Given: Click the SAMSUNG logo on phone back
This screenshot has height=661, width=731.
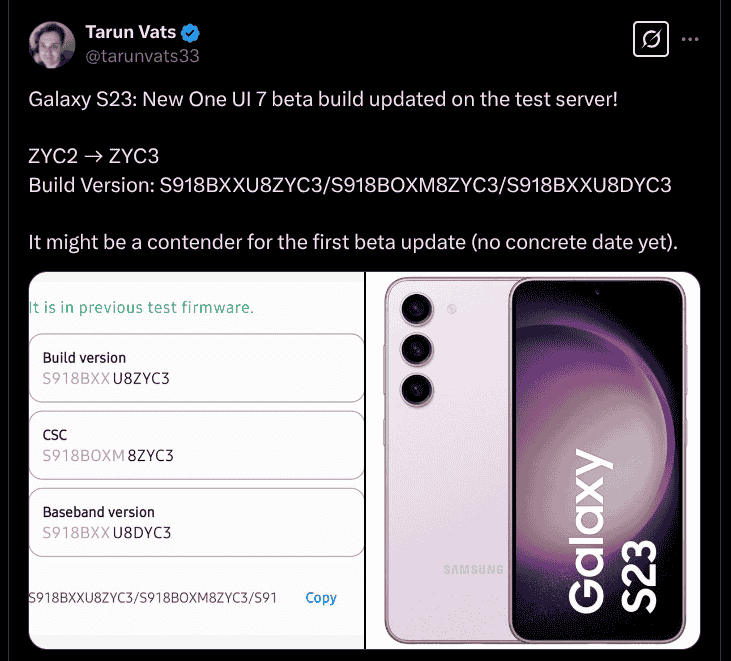Looking at the screenshot, I should 473,570.
